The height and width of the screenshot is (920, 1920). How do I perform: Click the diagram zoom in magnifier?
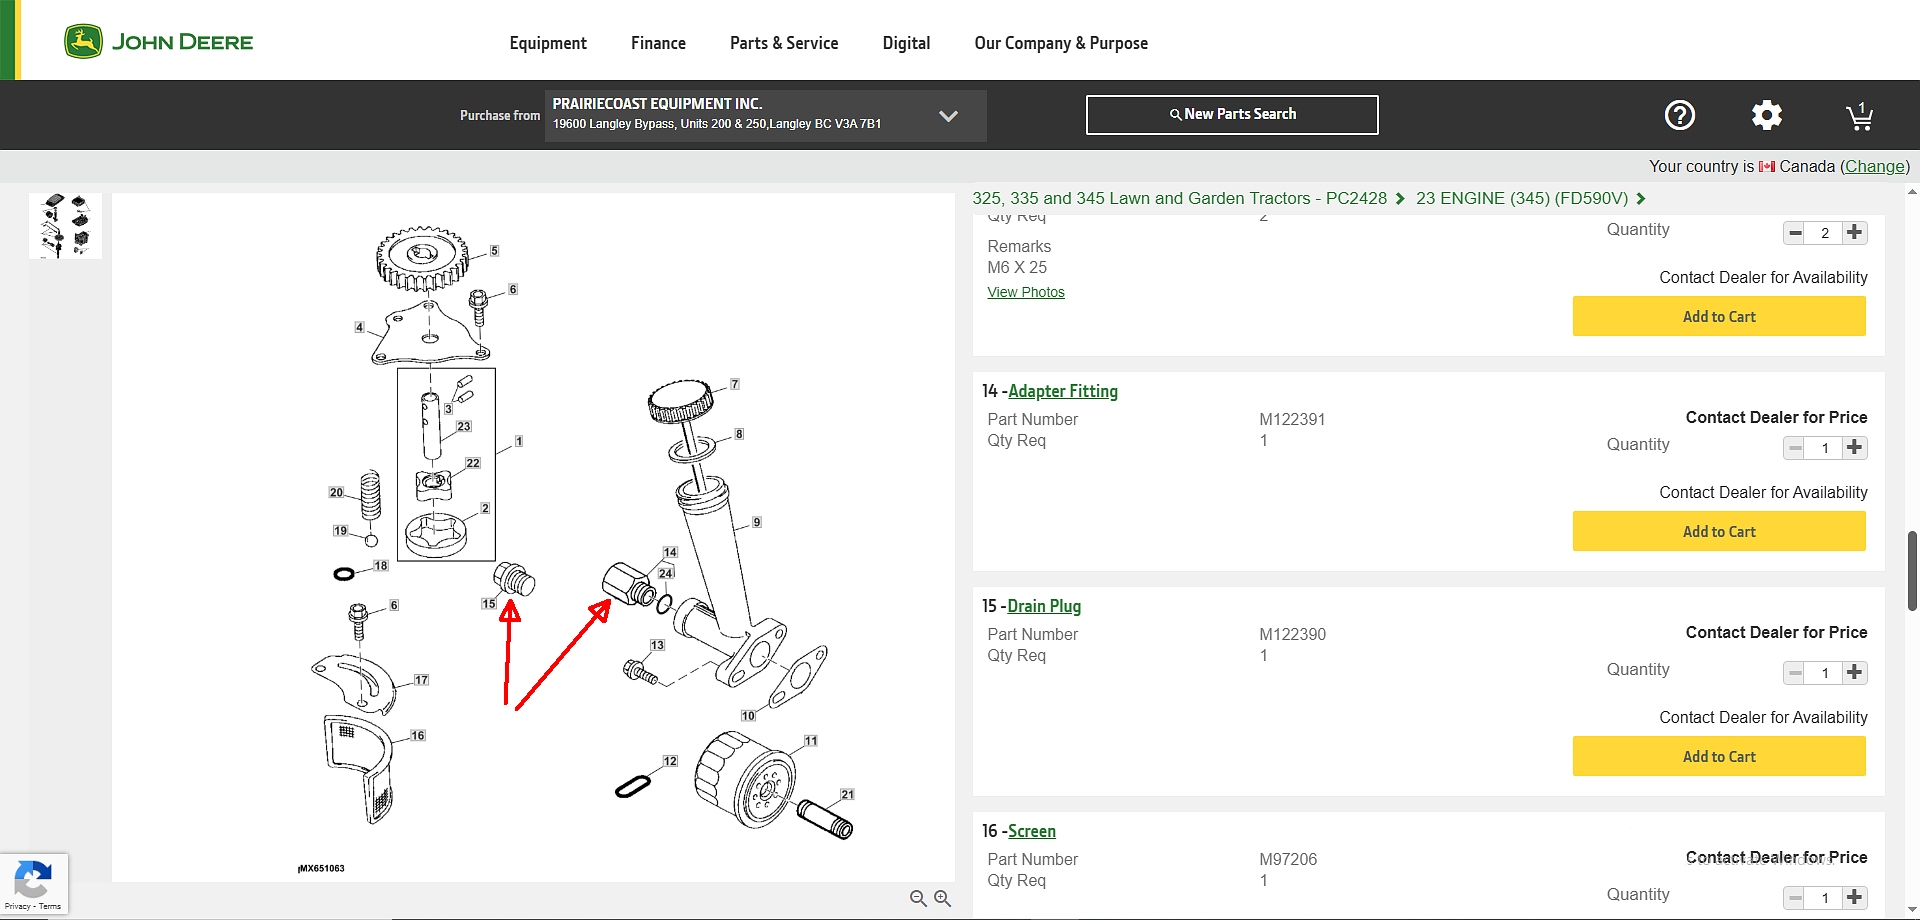pyautogui.click(x=942, y=898)
